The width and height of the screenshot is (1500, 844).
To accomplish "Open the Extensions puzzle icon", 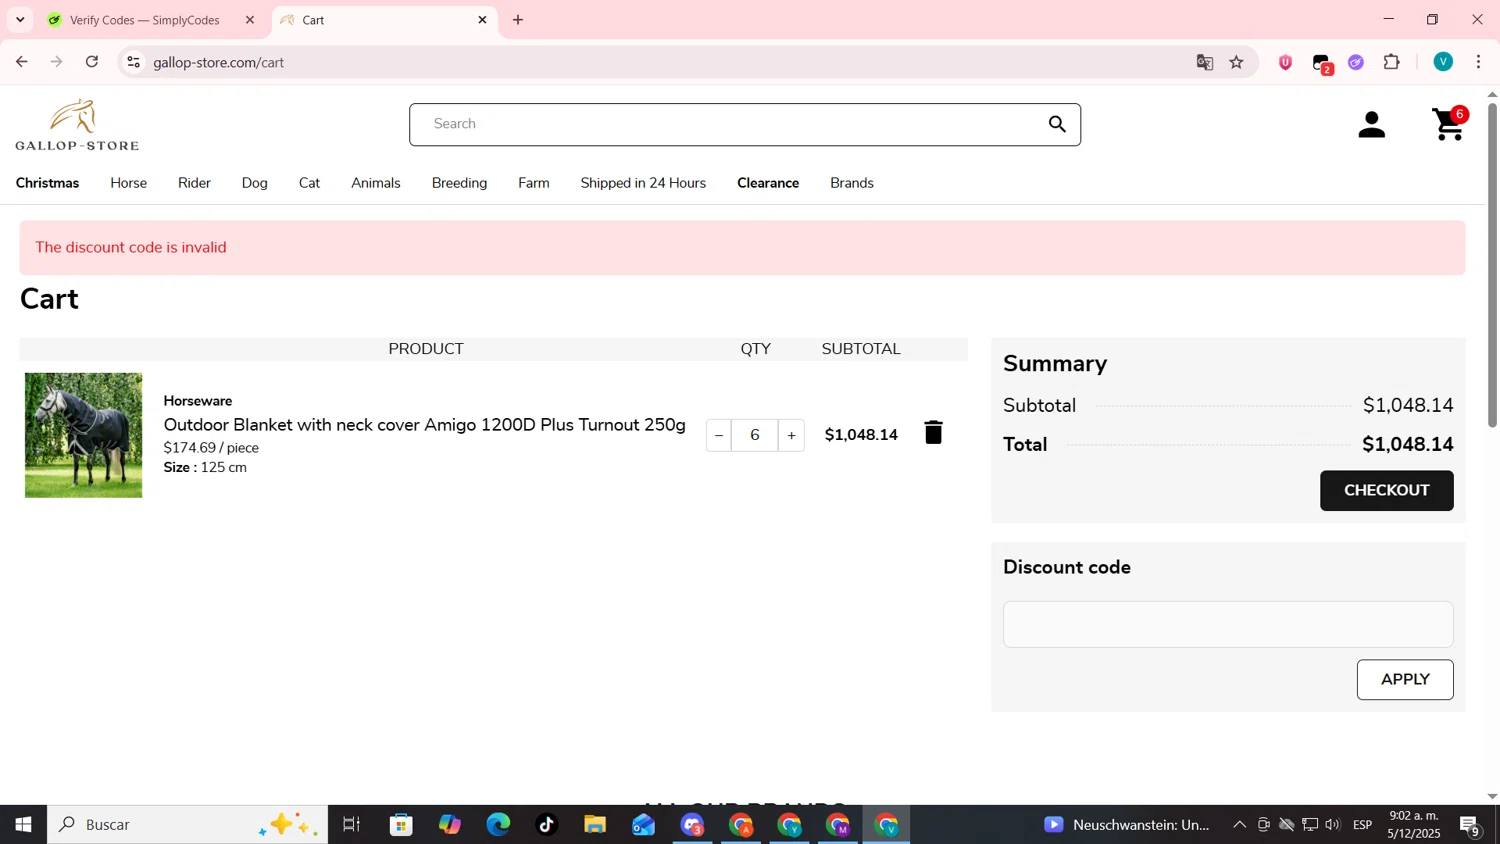I will click(1392, 62).
